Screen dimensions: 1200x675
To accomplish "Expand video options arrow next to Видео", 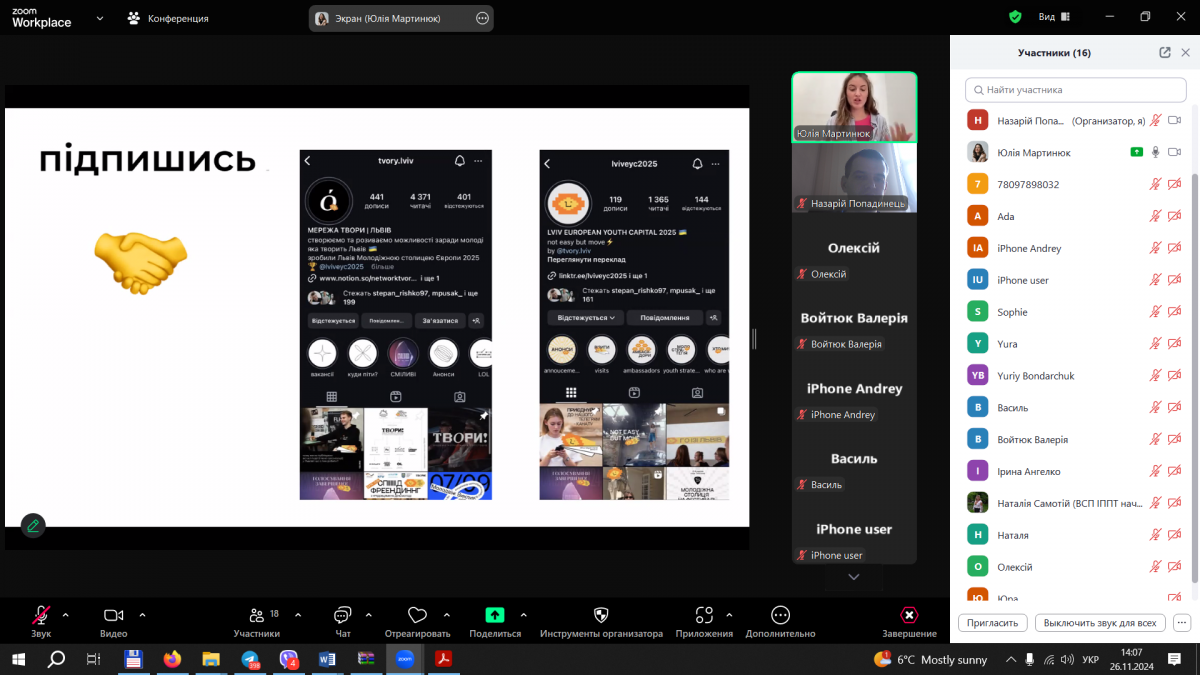I will tap(142, 614).
